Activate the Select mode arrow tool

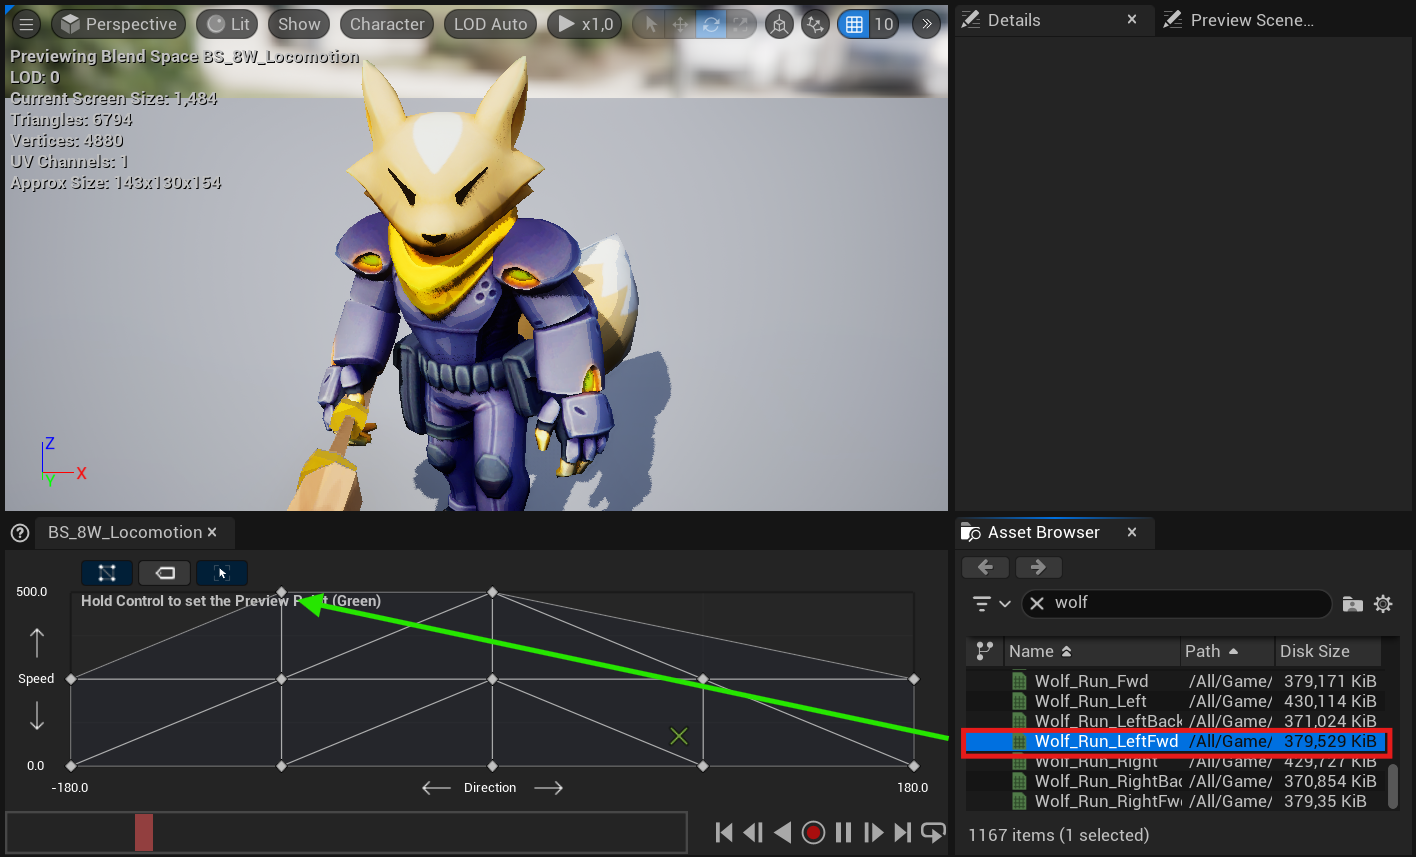tap(651, 24)
